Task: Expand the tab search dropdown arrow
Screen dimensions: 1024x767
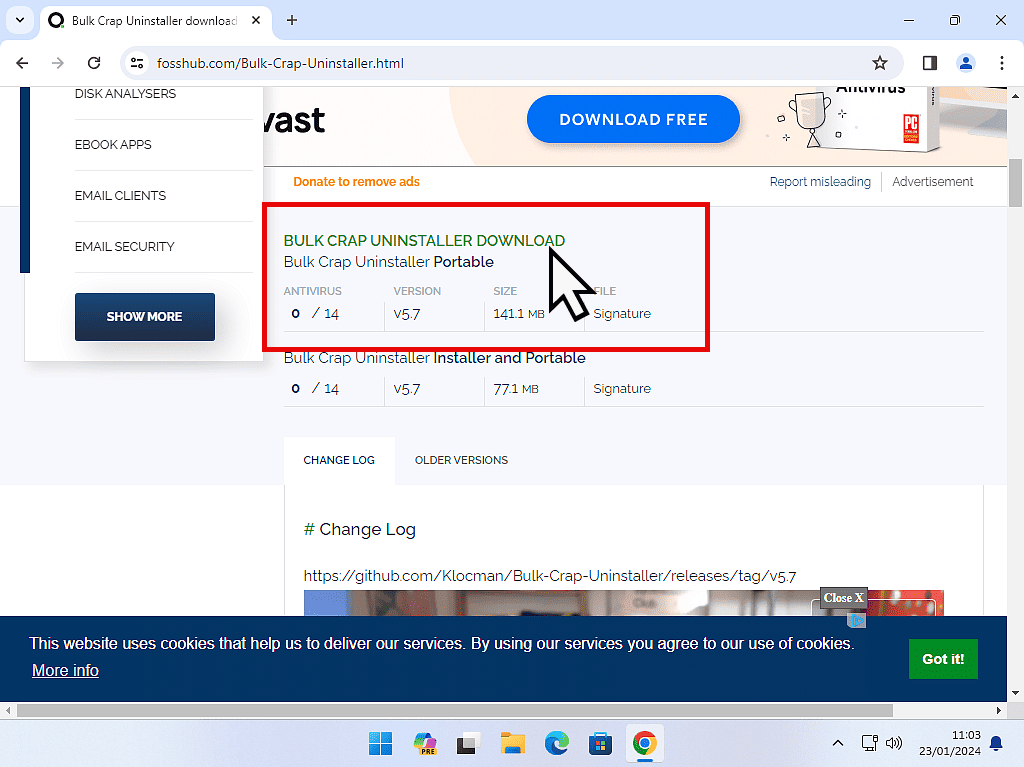Action: 19,20
